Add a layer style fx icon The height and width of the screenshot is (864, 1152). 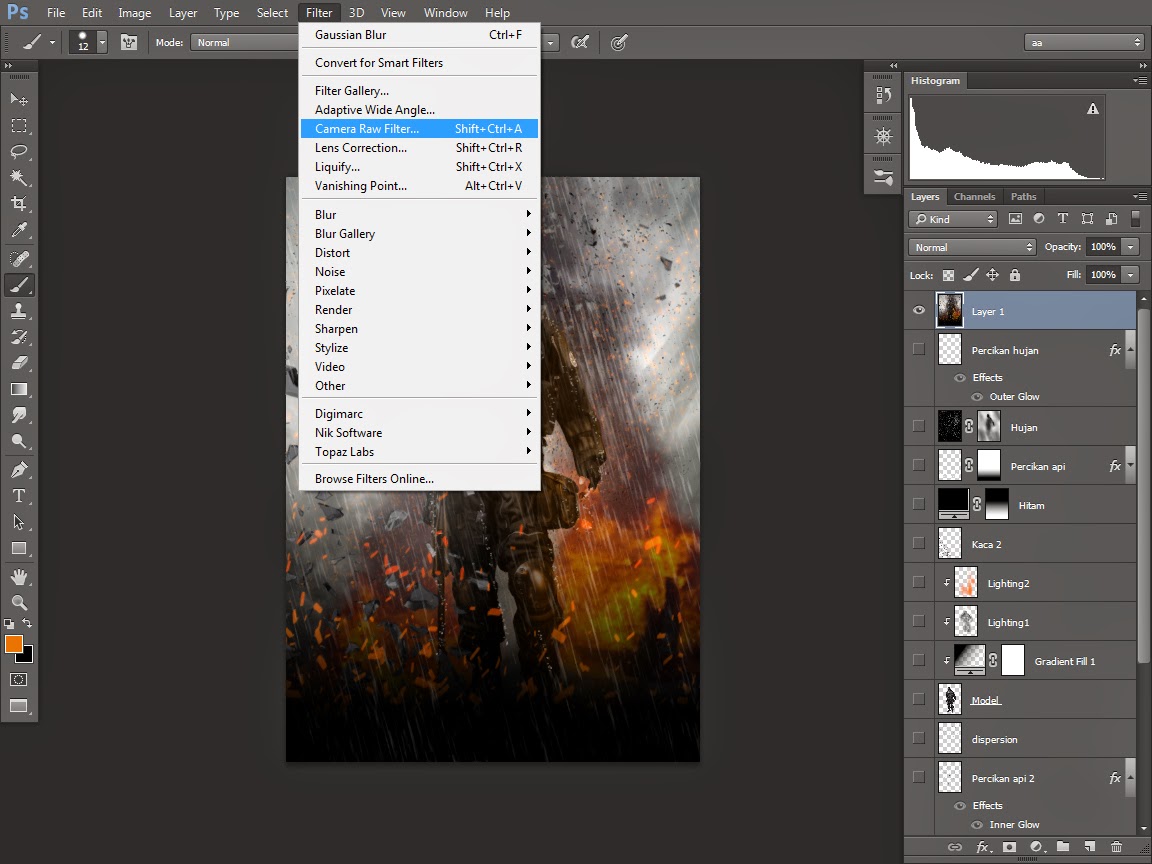pos(982,847)
